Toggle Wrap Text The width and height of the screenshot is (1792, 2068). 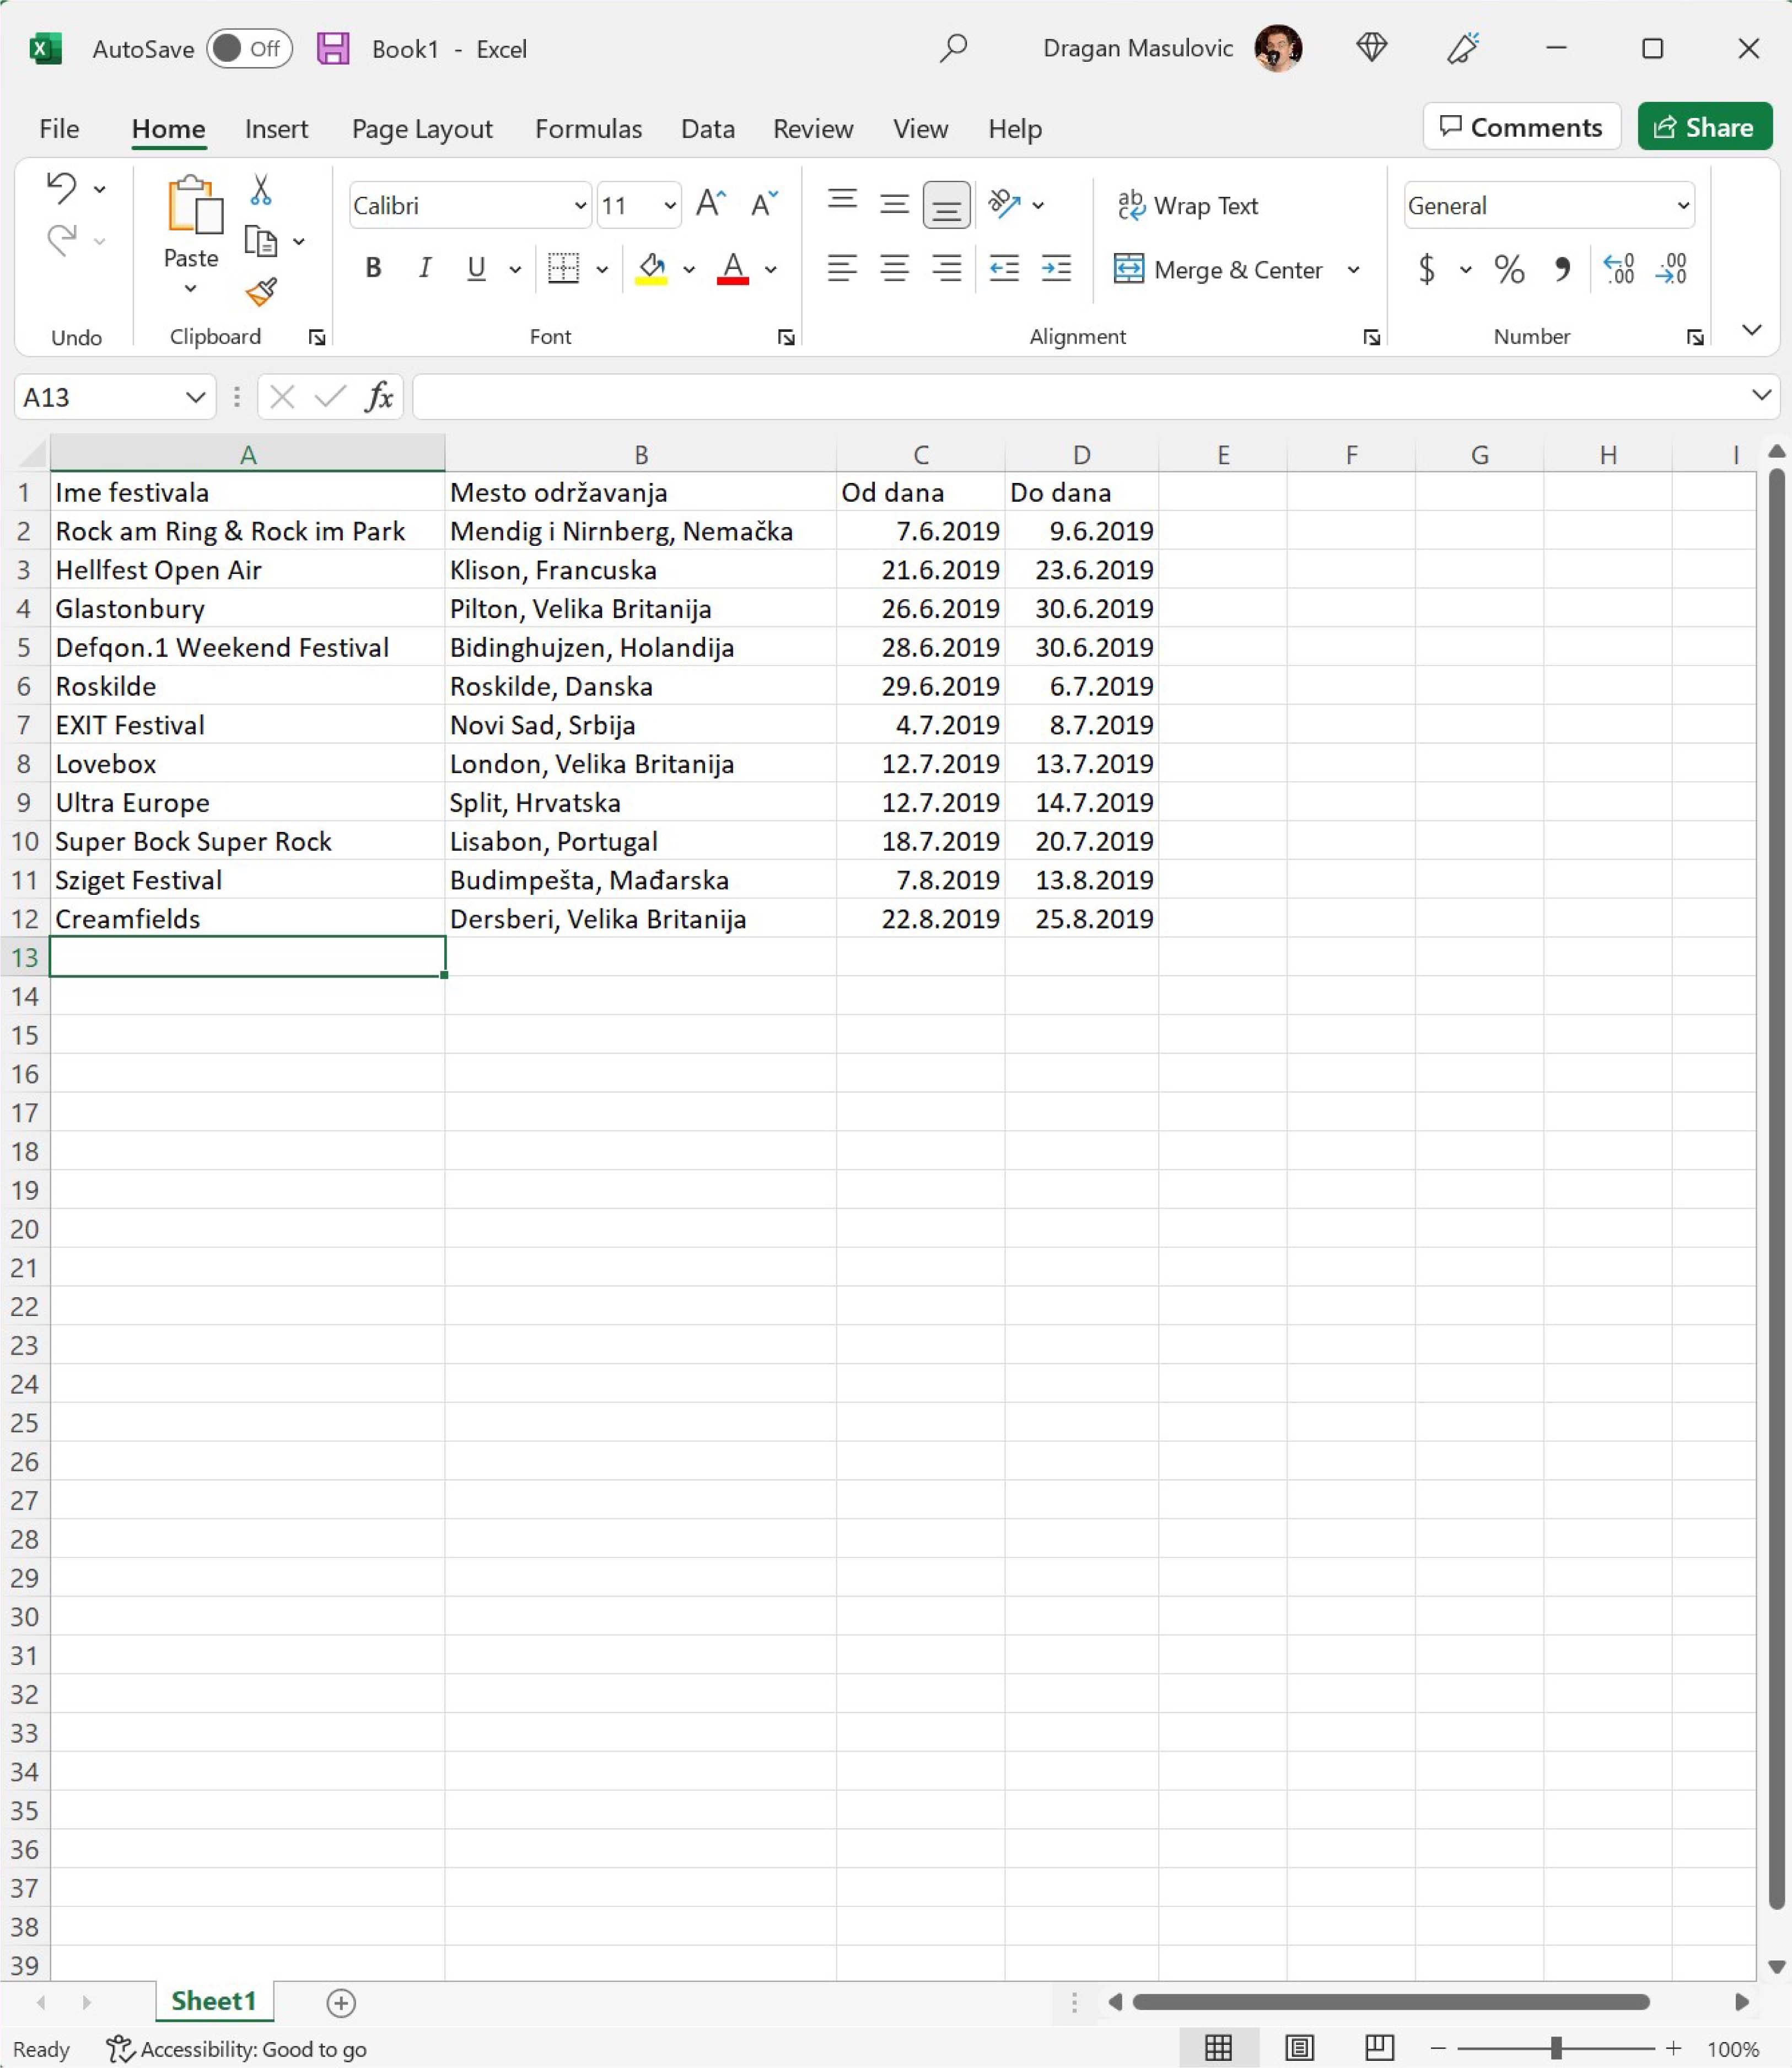pos(1187,205)
